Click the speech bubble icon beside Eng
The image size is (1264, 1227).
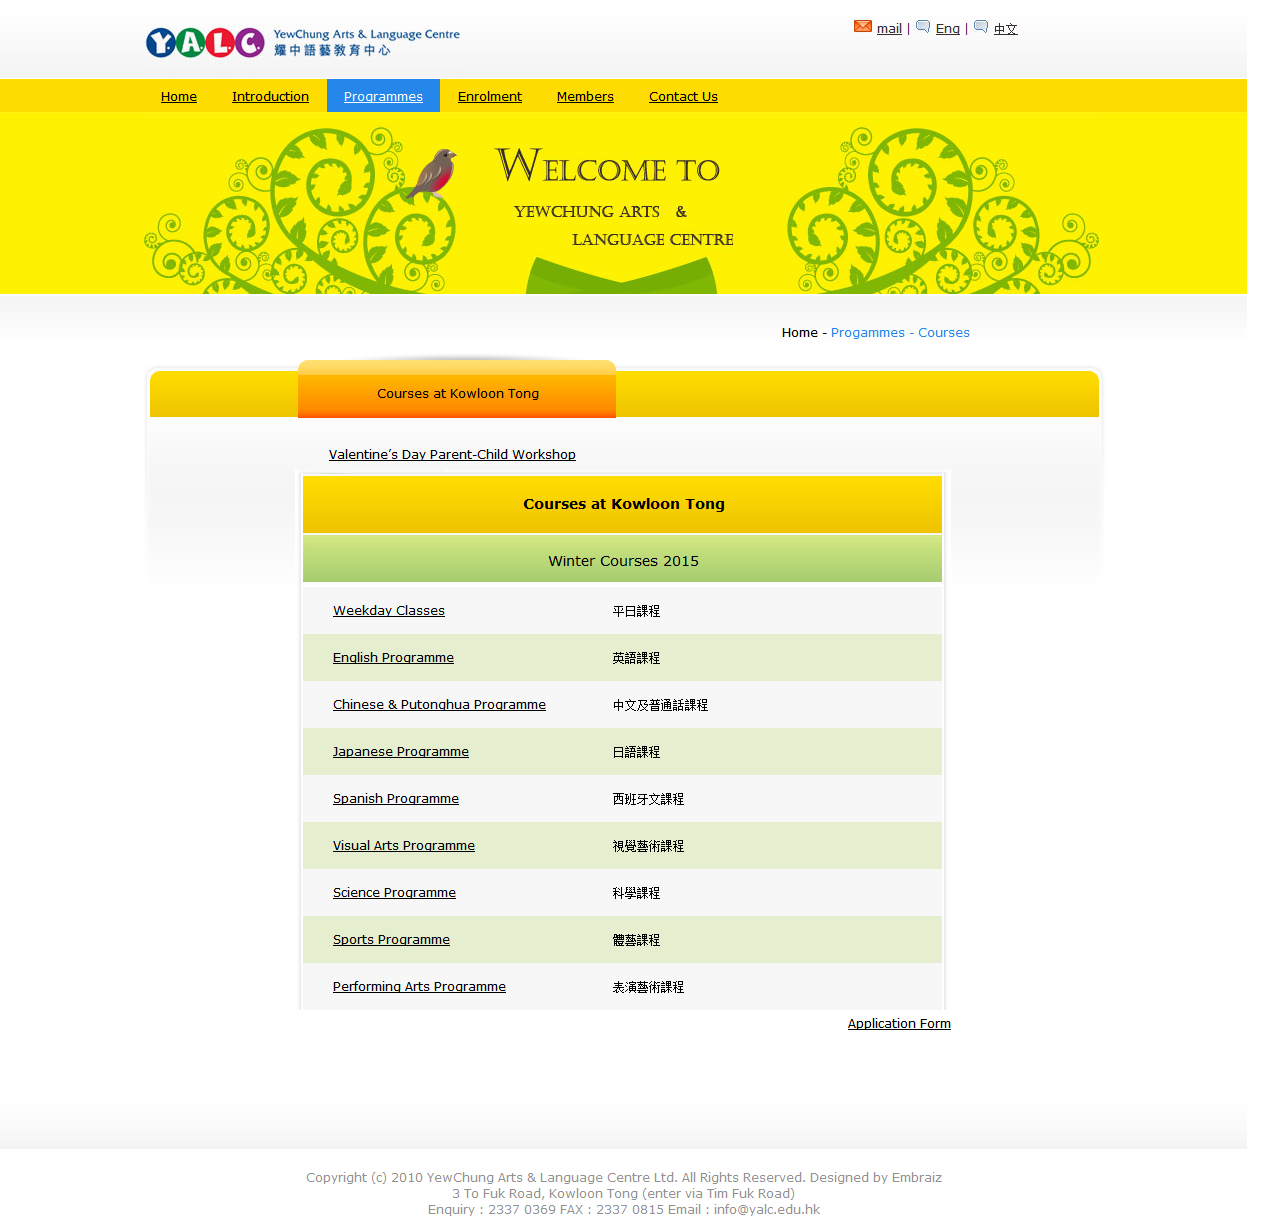click(x=923, y=27)
